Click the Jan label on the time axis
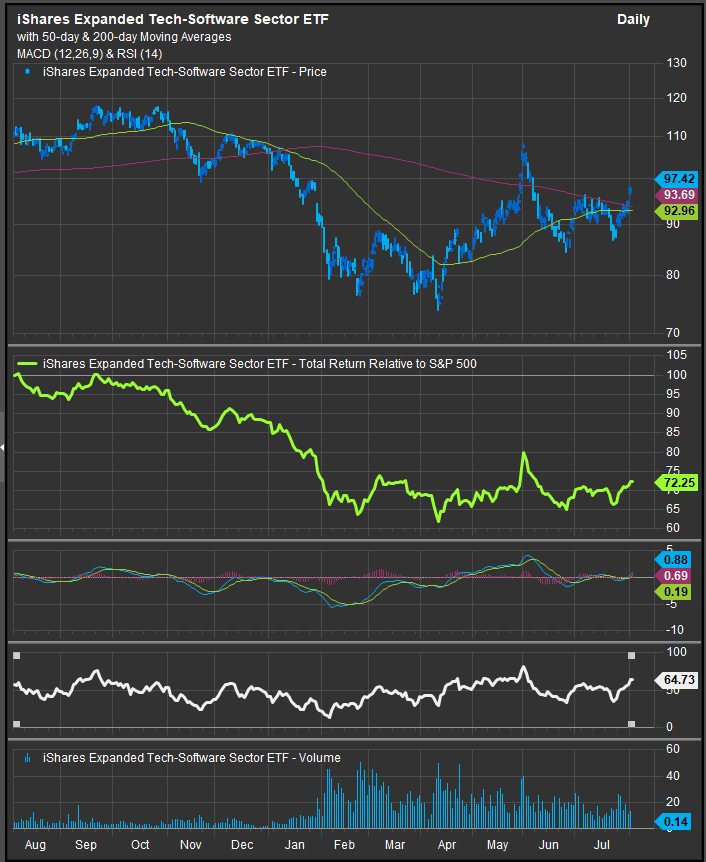This screenshot has width=706, height=862. click(x=294, y=845)
